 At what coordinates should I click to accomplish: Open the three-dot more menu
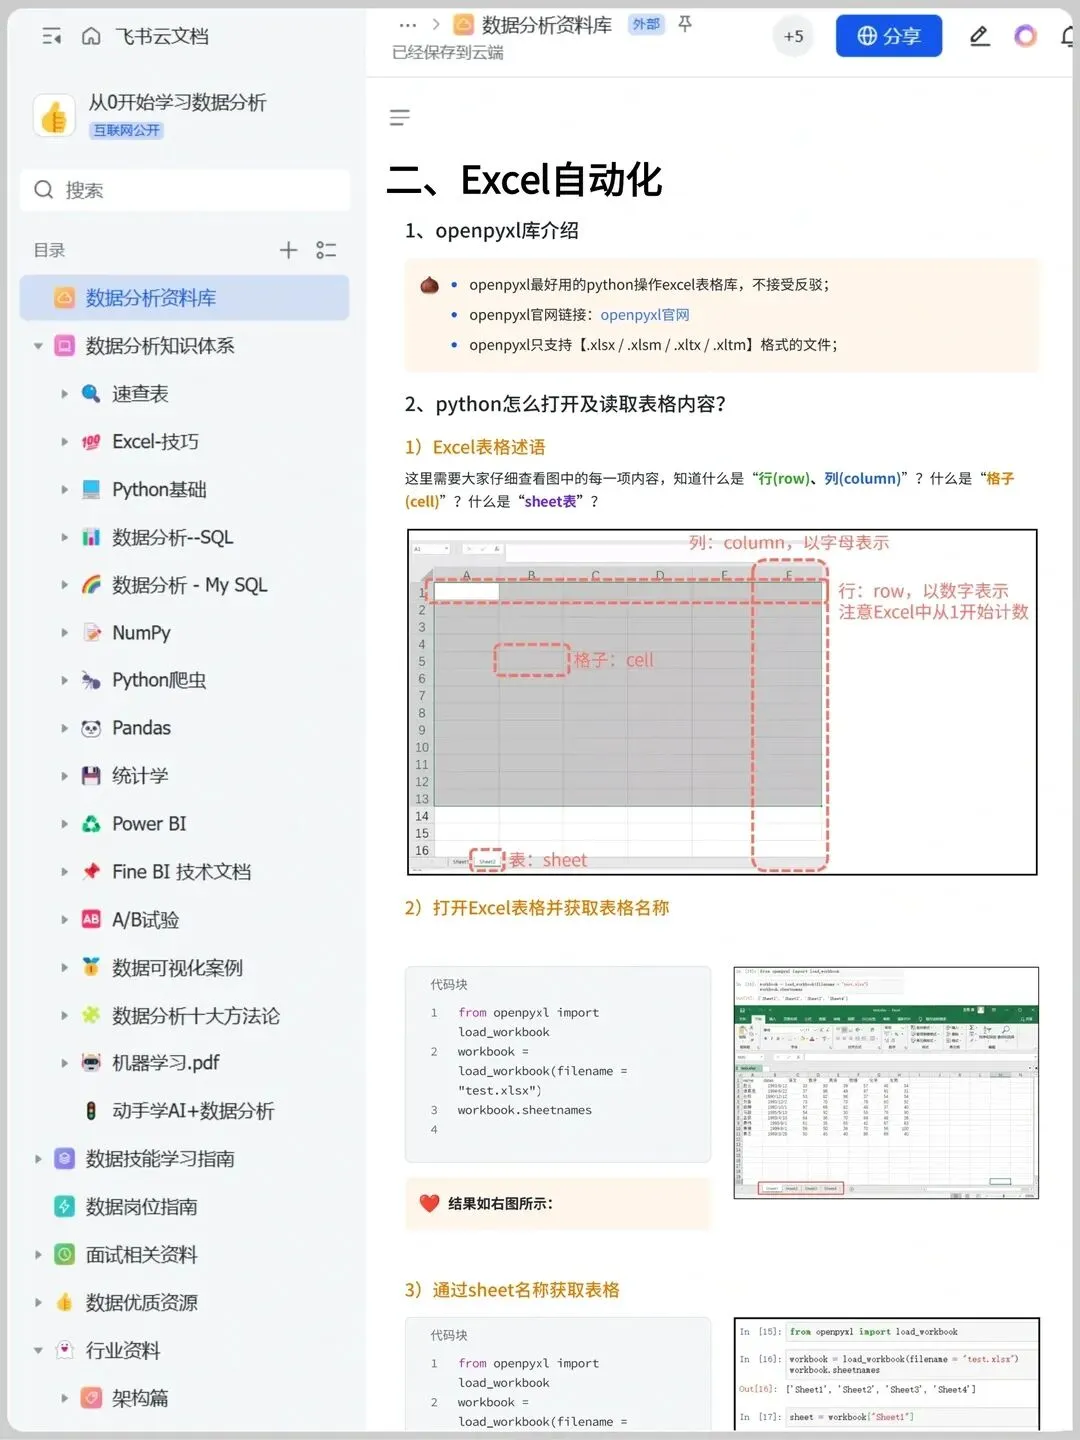407,25
